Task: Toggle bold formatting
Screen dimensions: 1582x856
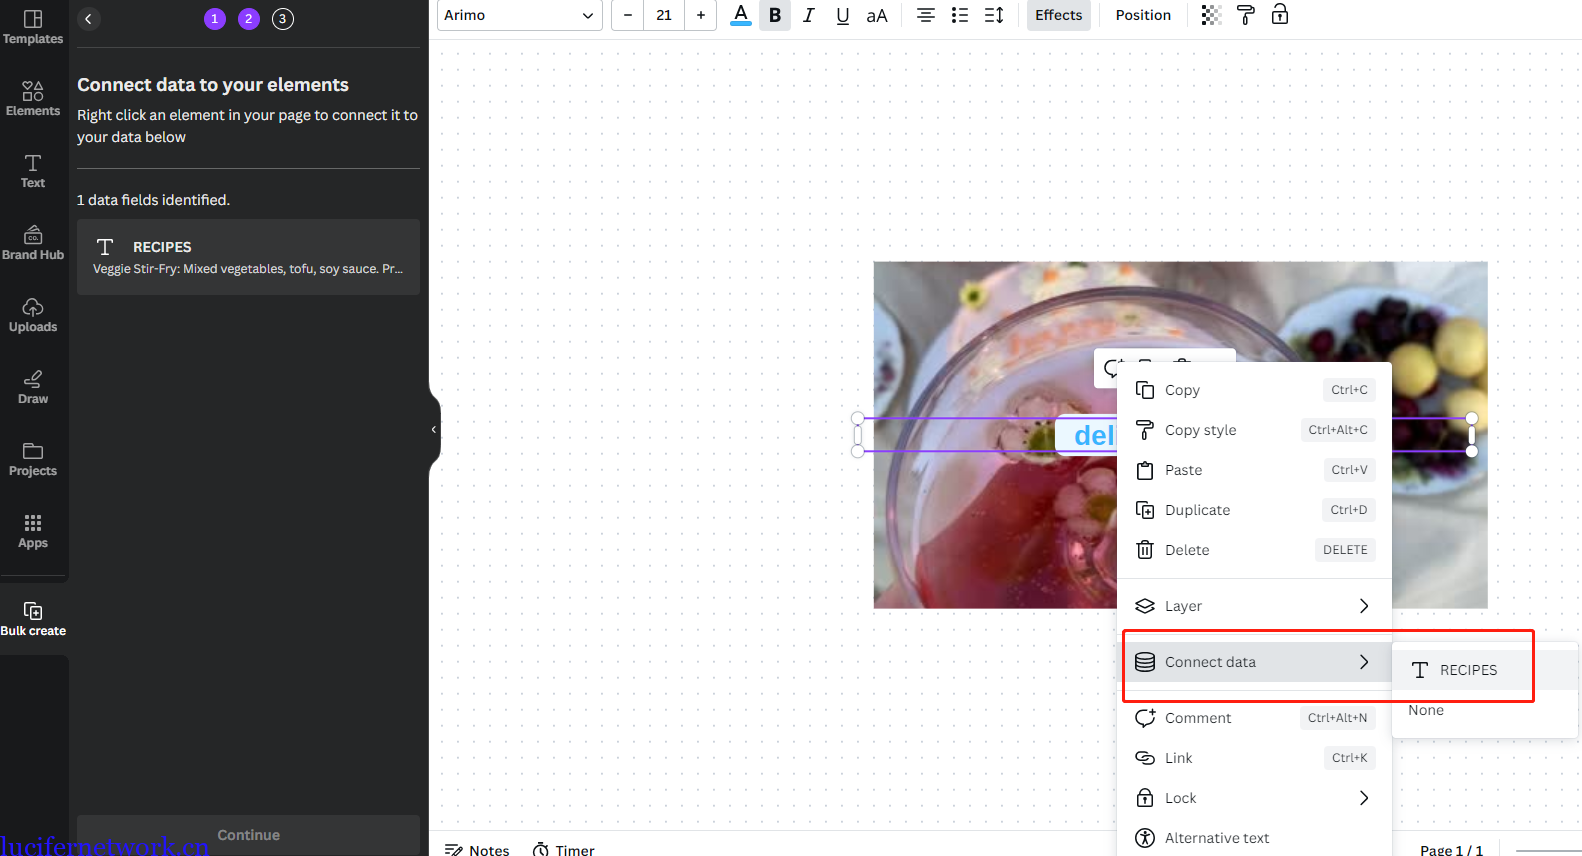Action: click(775, 15)
